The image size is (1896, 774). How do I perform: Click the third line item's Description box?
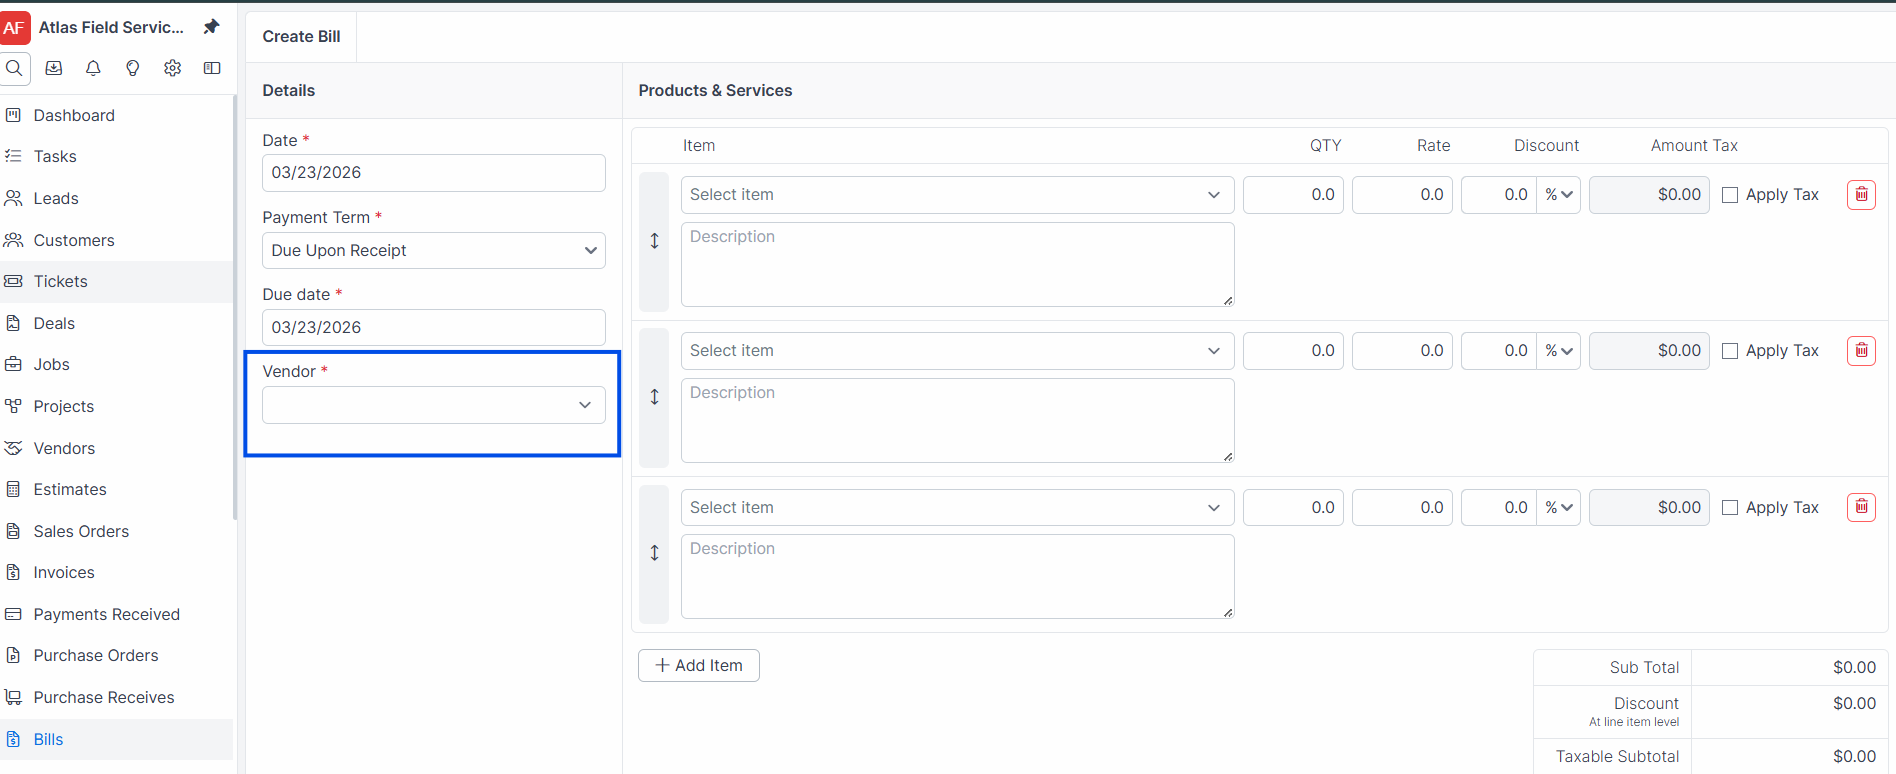click(x=957, y=576)
